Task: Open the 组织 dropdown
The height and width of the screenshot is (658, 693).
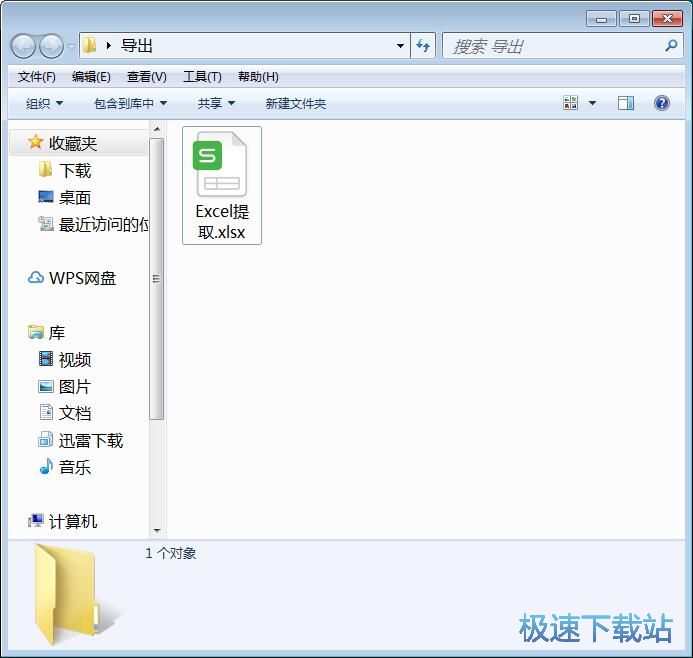Action: [x=44, y=103]
